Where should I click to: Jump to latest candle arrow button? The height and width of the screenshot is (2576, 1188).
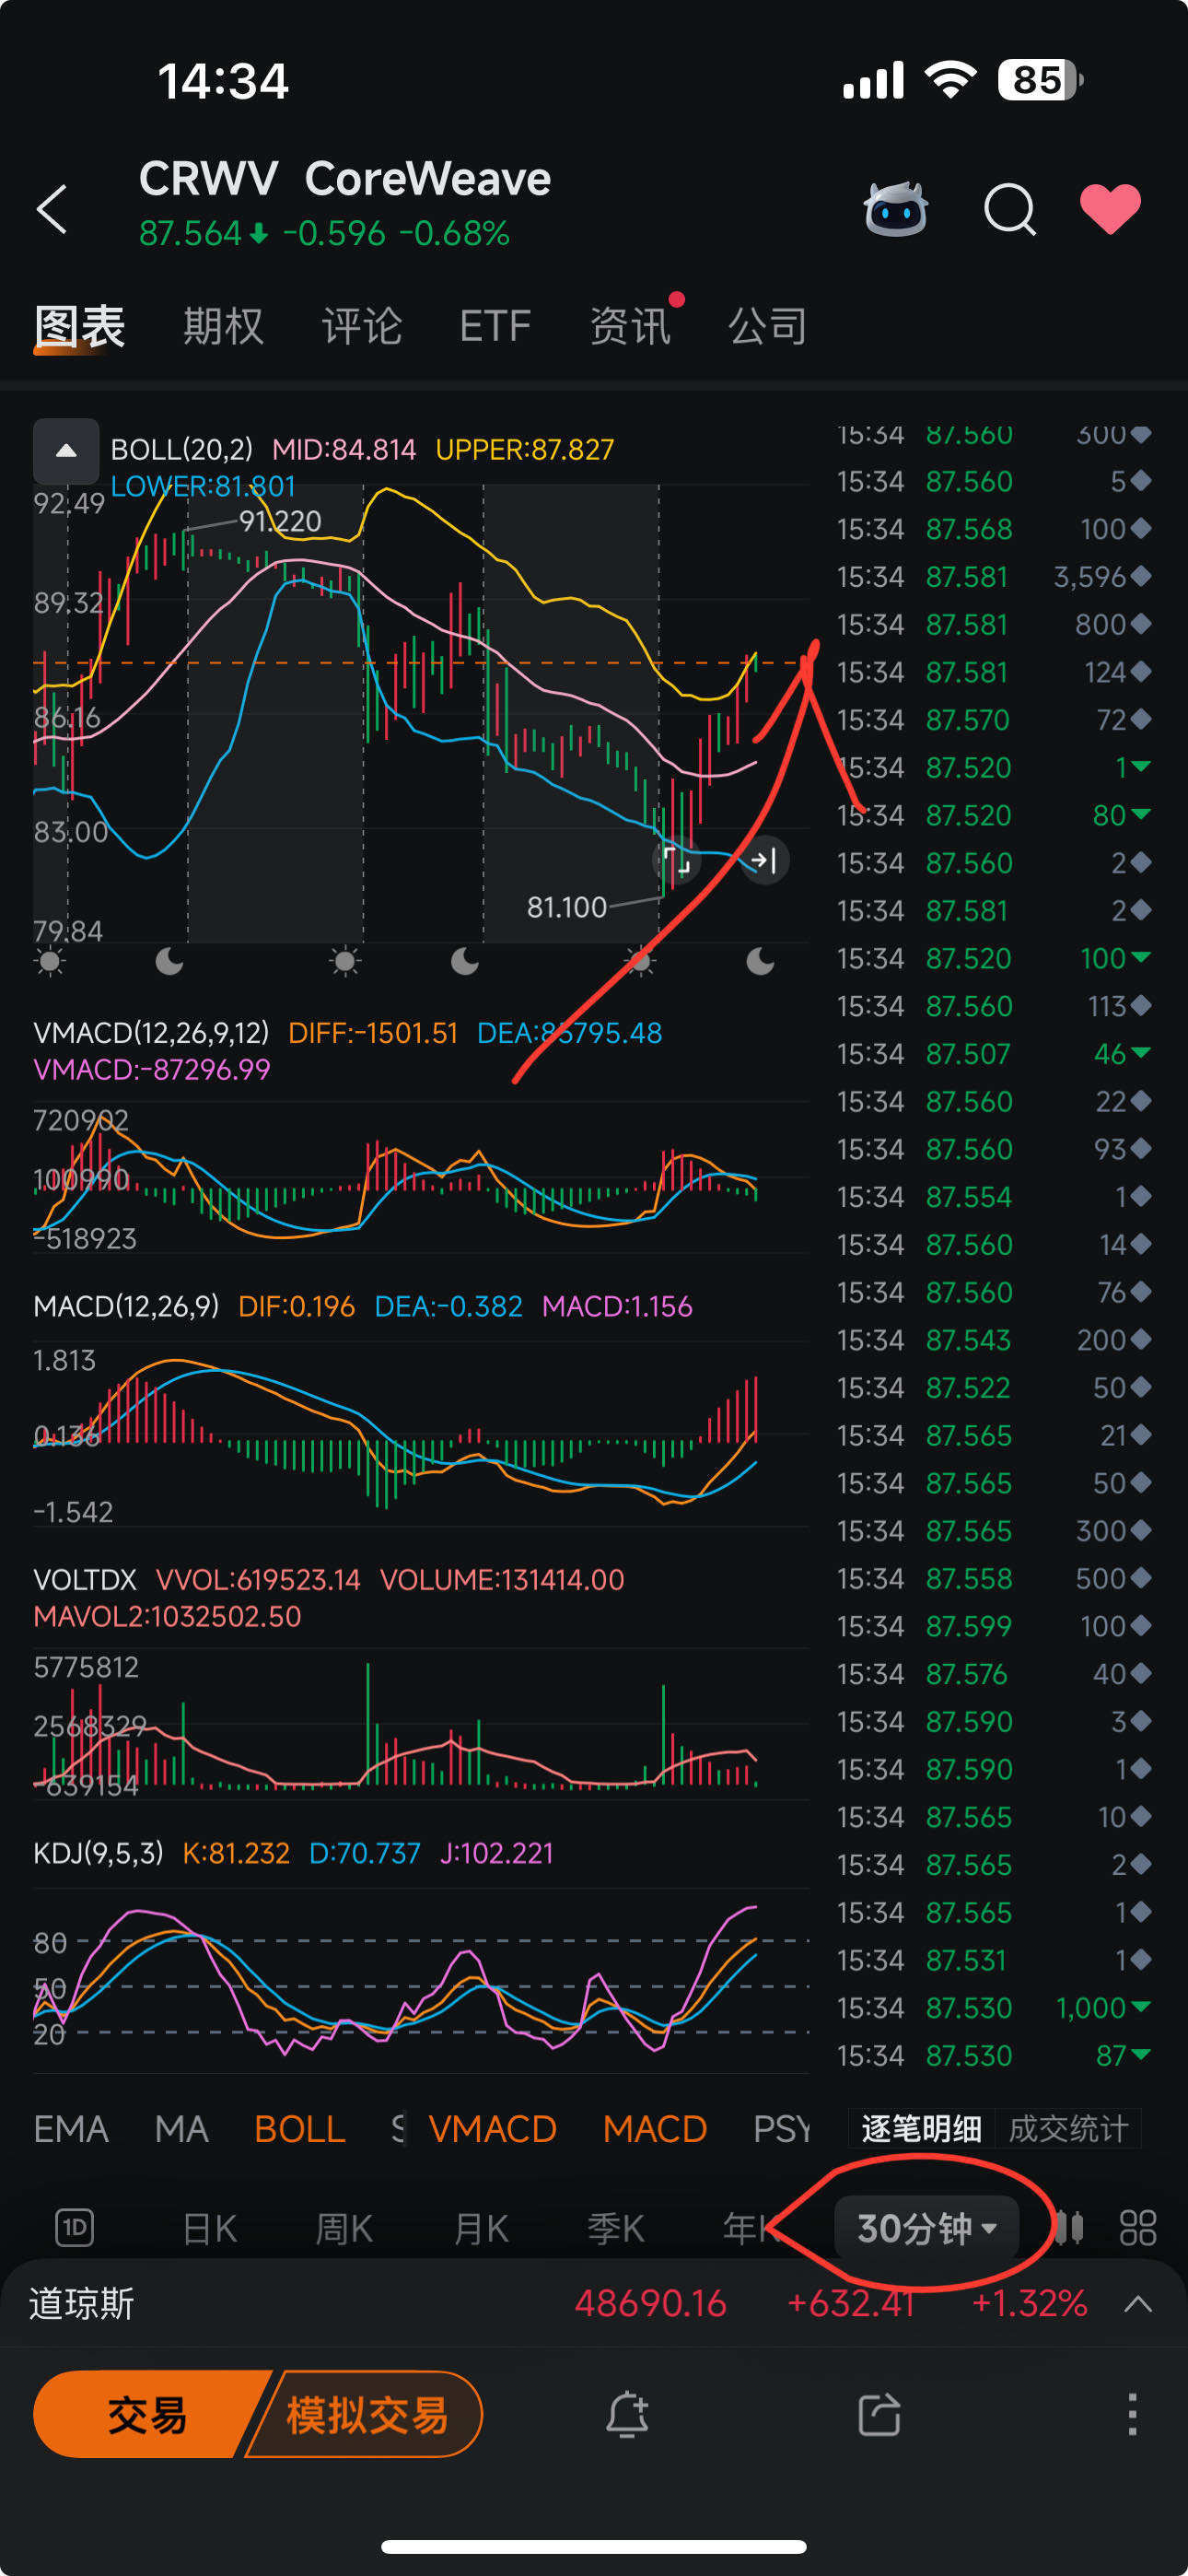(x=764, y=860)
